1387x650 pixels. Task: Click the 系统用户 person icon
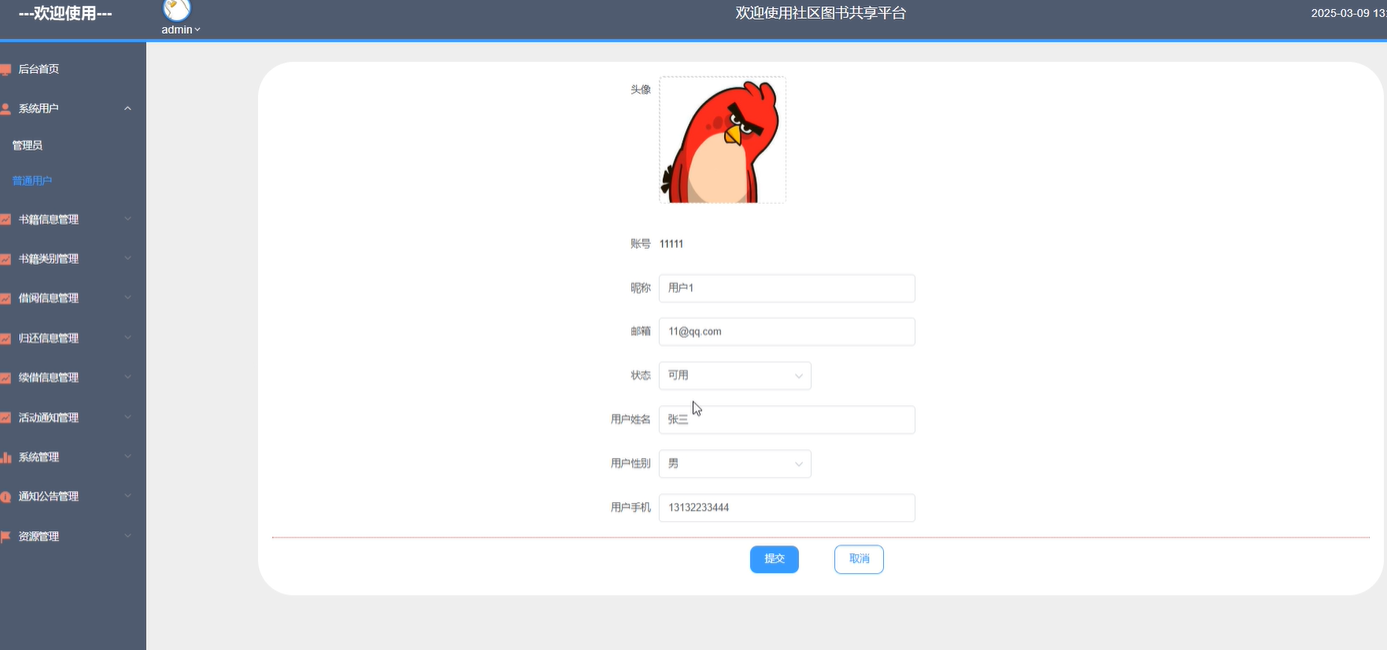(x=5, y=108)
